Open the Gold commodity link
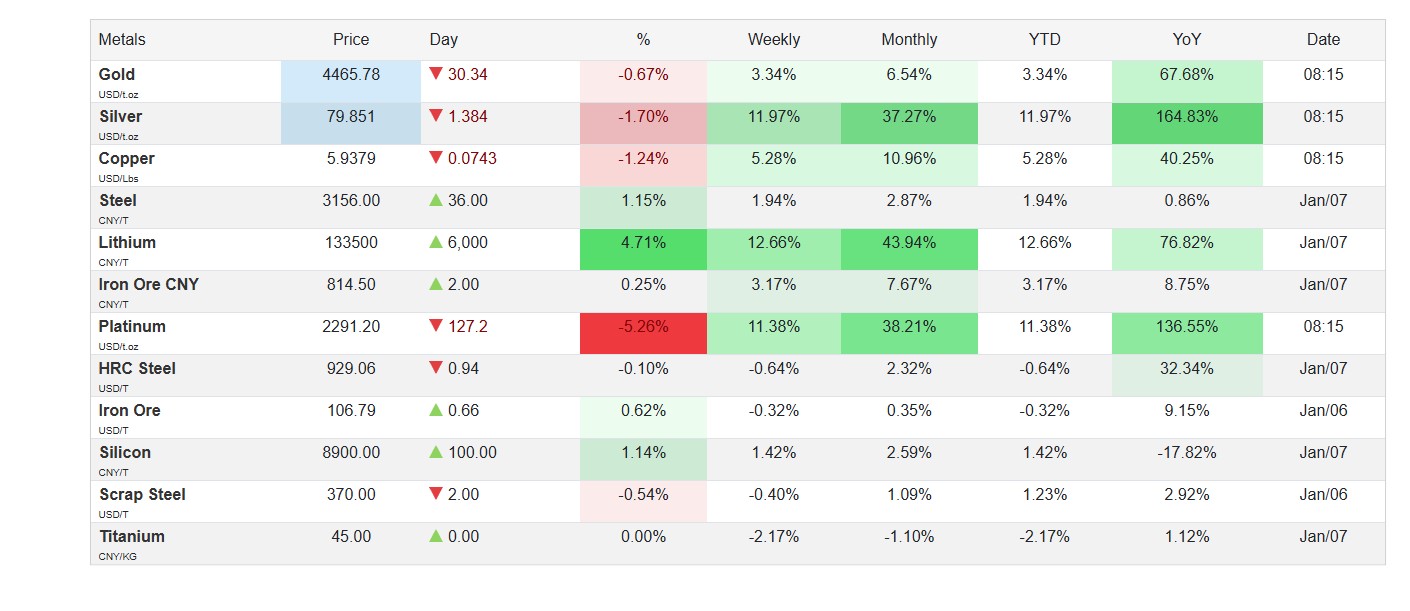The width and height of the screenshot is (1410, 611). tap(117, 74)
